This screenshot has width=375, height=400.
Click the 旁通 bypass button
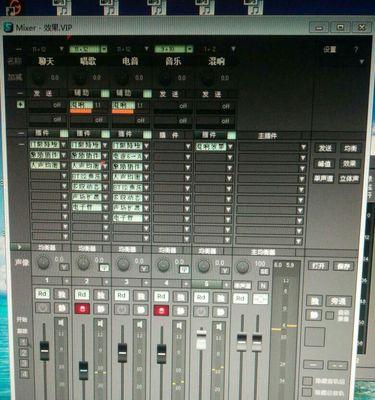[338, 301]
